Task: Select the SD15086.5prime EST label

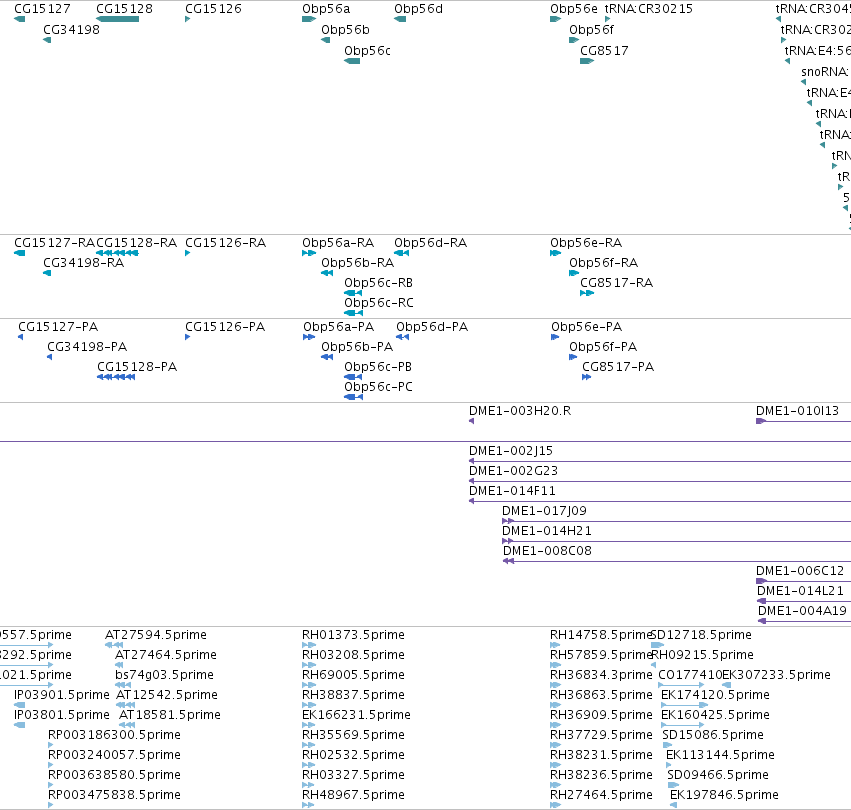Action: point(713,735)
